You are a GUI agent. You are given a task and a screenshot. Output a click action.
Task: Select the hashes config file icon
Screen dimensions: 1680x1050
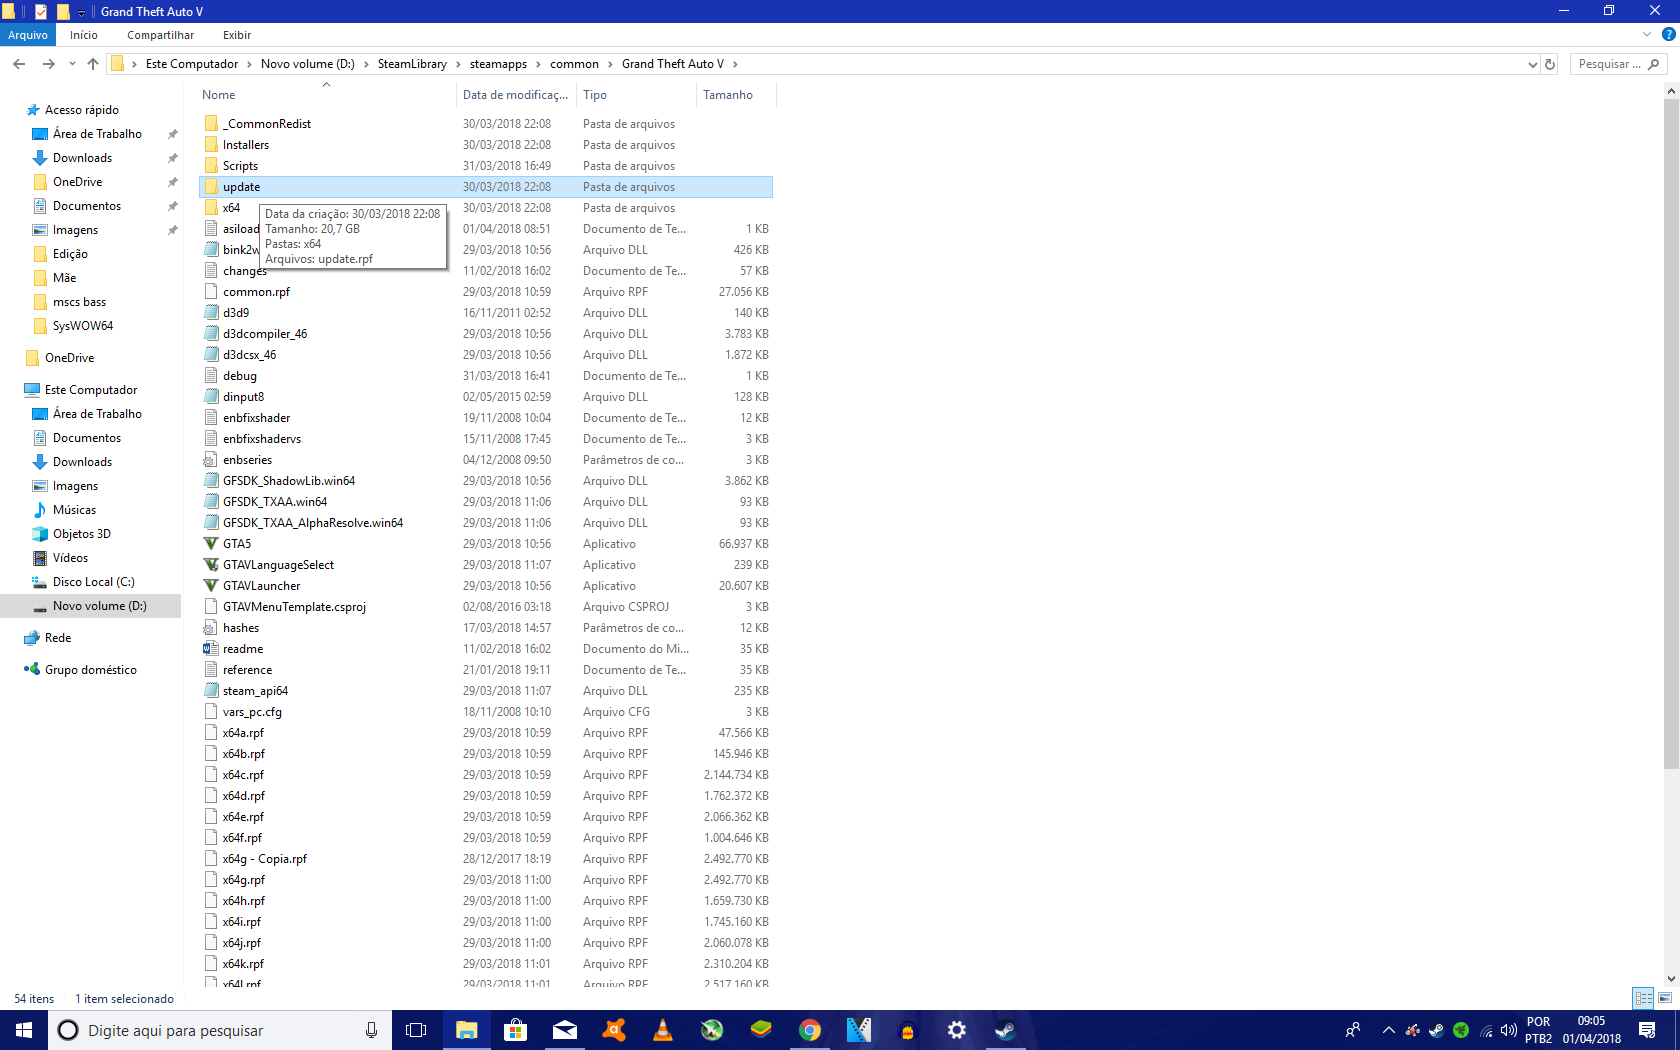click(211, 628)
